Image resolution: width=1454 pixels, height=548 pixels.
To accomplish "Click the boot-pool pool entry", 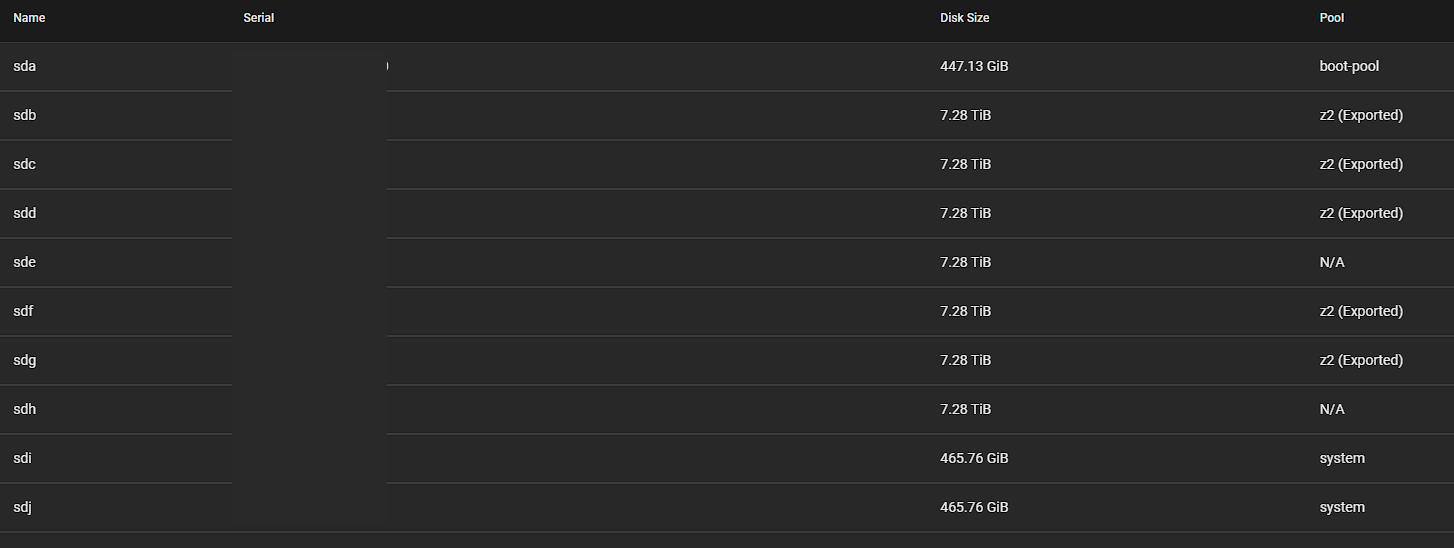I will click(x=1349, y=66).
